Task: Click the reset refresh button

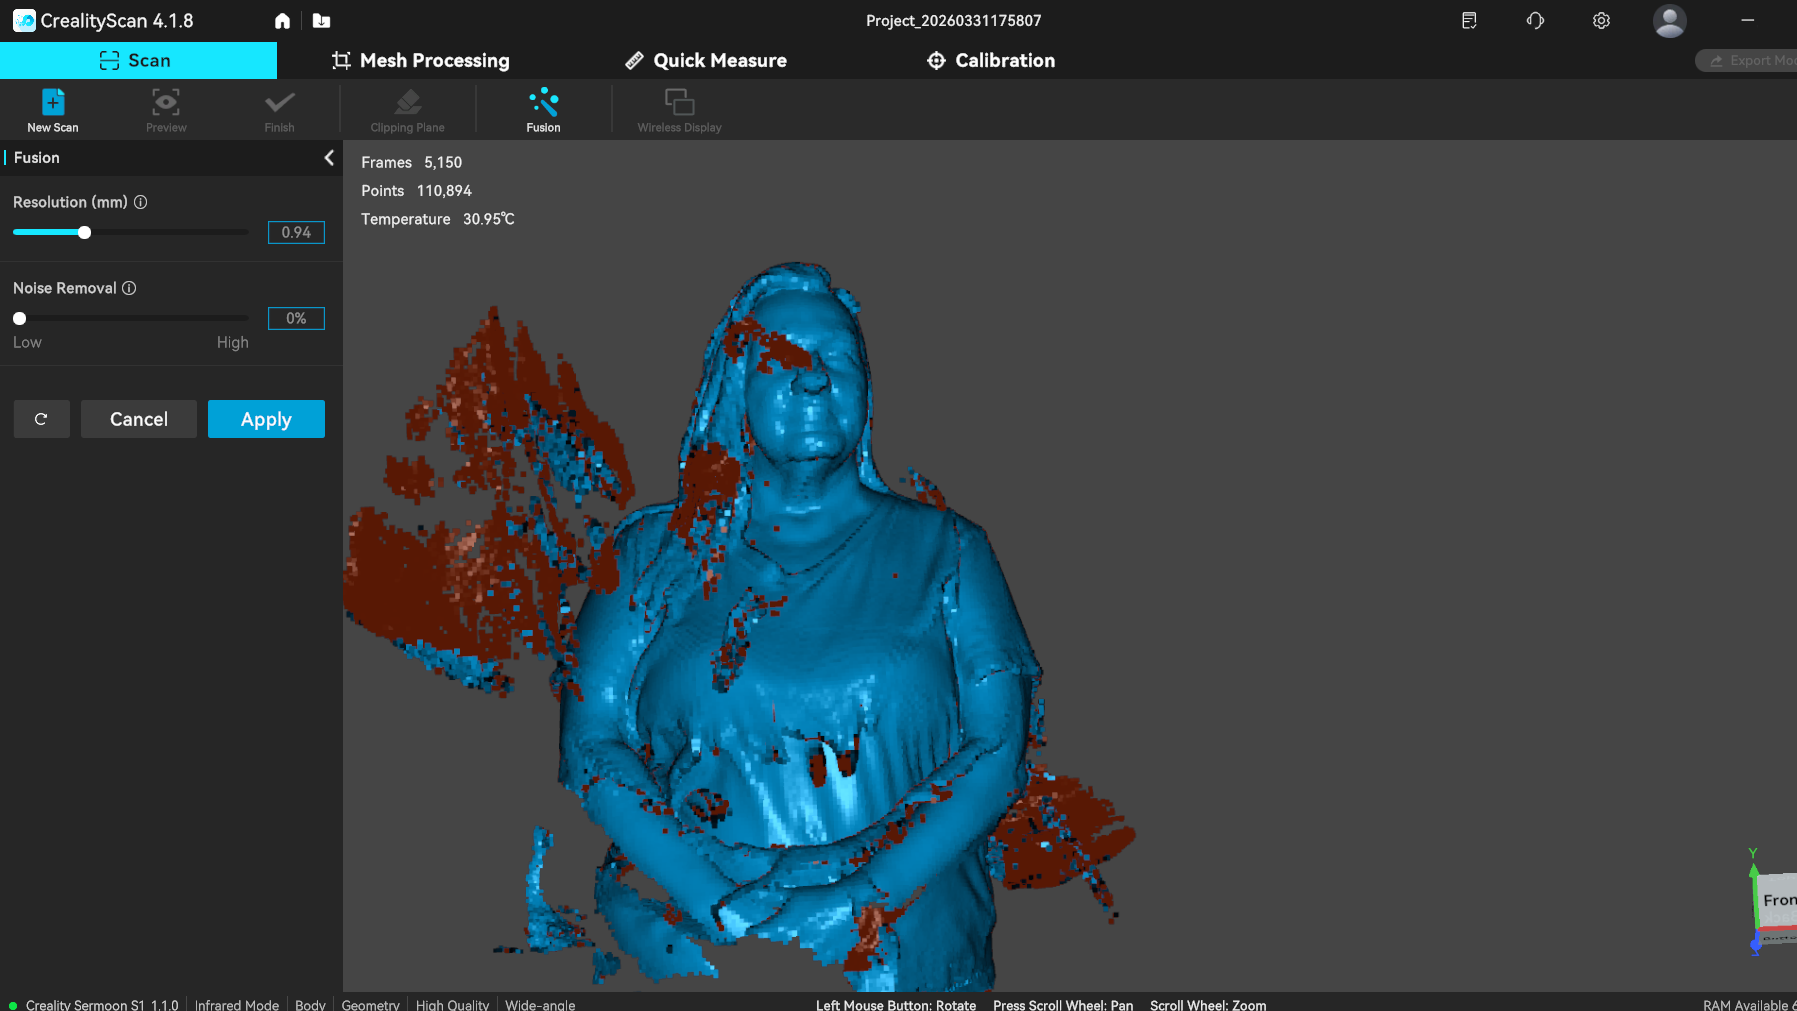Action: click(41, 419)
